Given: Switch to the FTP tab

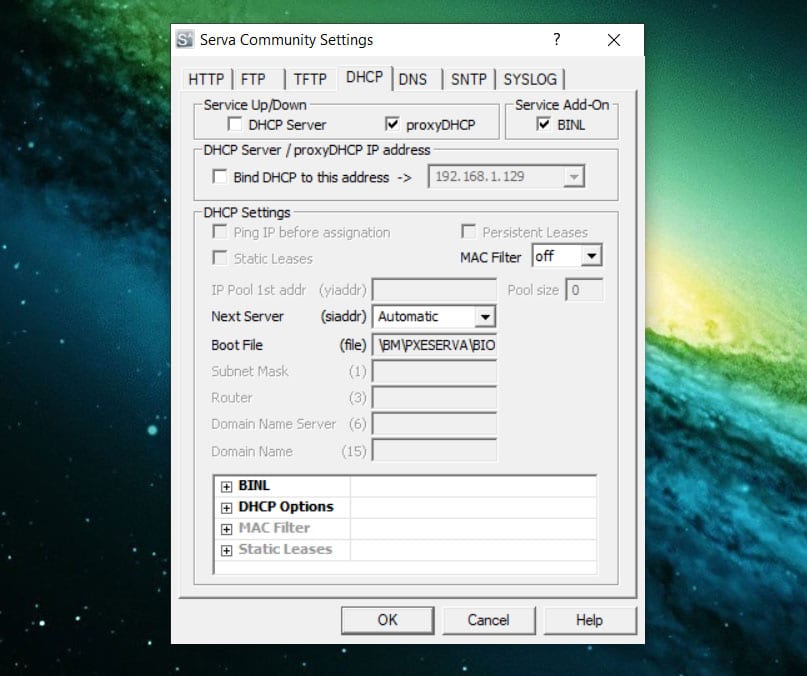Looking at the screenshot, I should [x=253, y=79].
